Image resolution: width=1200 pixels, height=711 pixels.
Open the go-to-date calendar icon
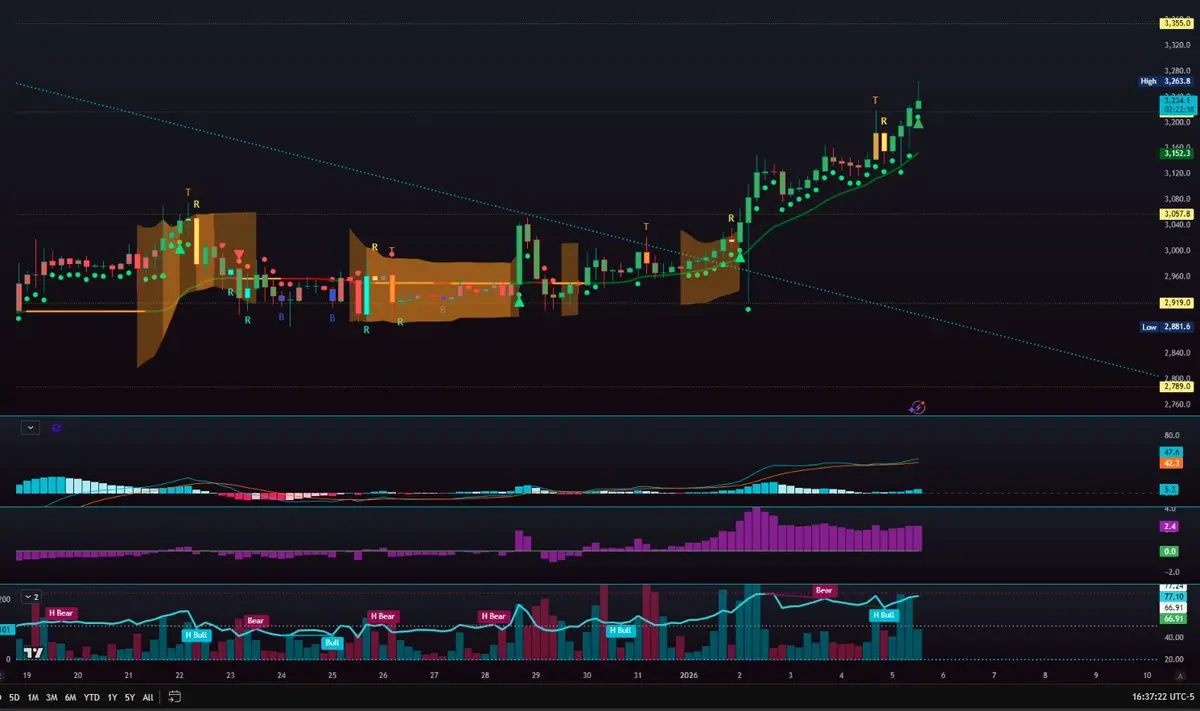click(x=175, y=696)
